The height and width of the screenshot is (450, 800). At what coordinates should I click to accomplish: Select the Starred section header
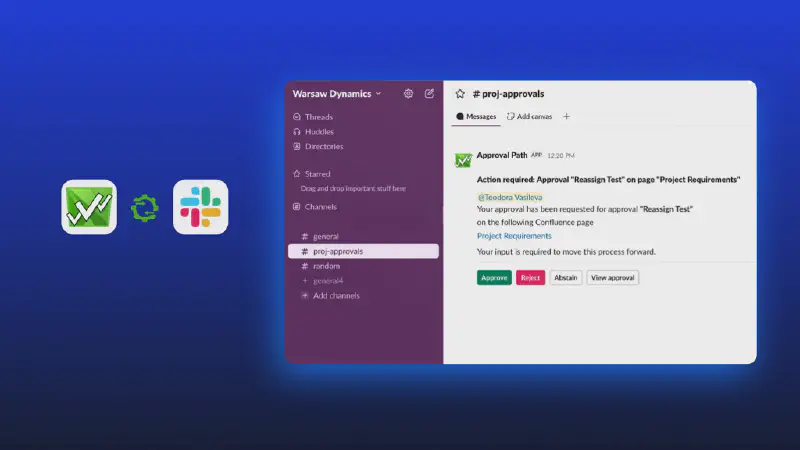coord(317,174)
